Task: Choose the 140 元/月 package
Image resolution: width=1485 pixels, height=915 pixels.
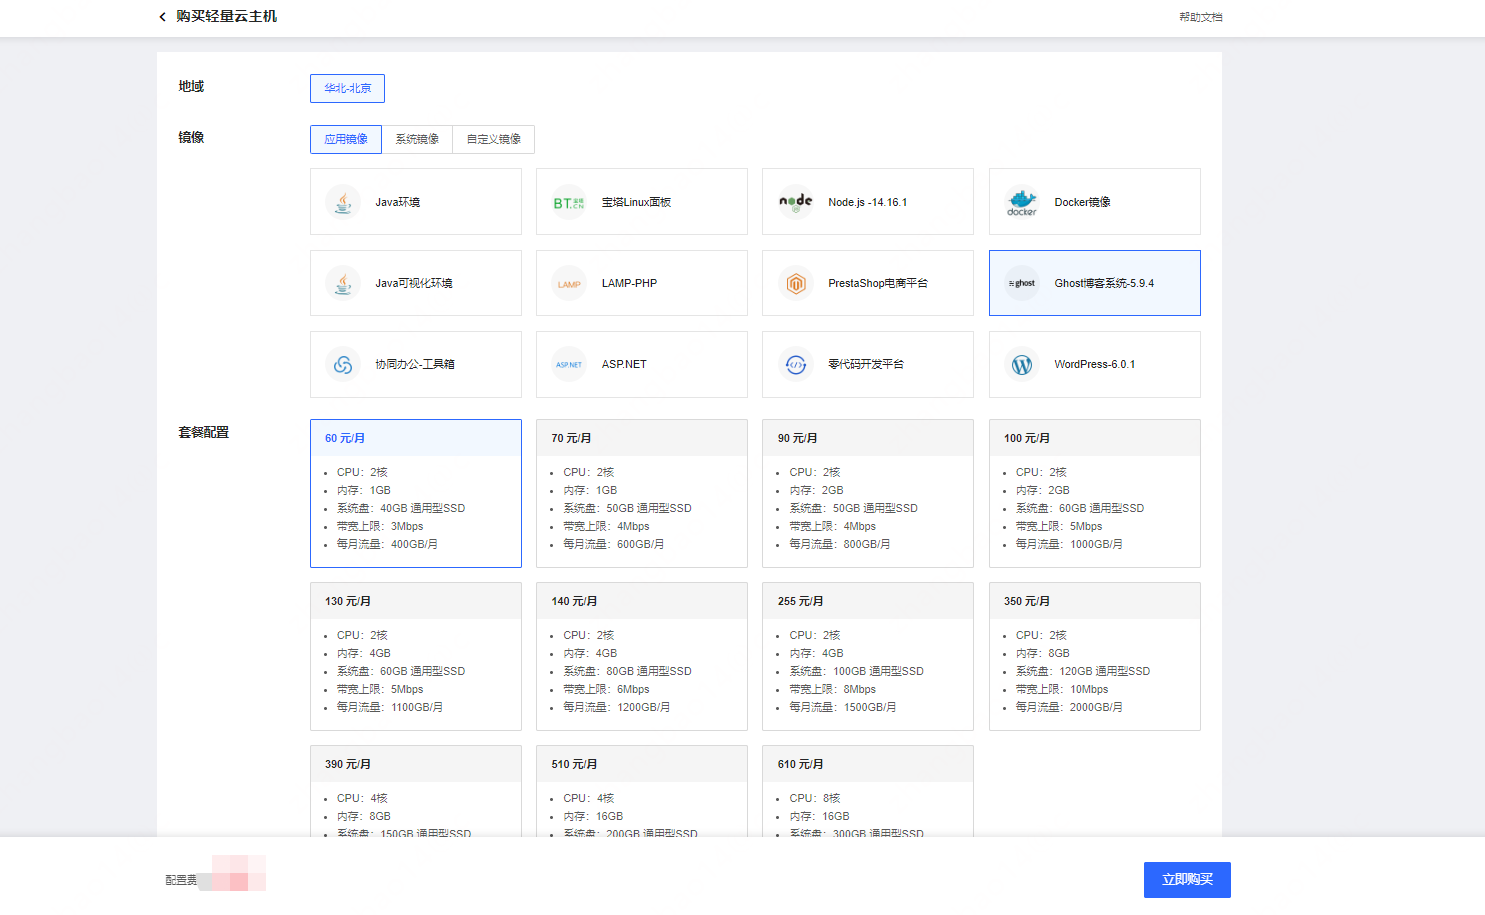Action: click(642, 656)
